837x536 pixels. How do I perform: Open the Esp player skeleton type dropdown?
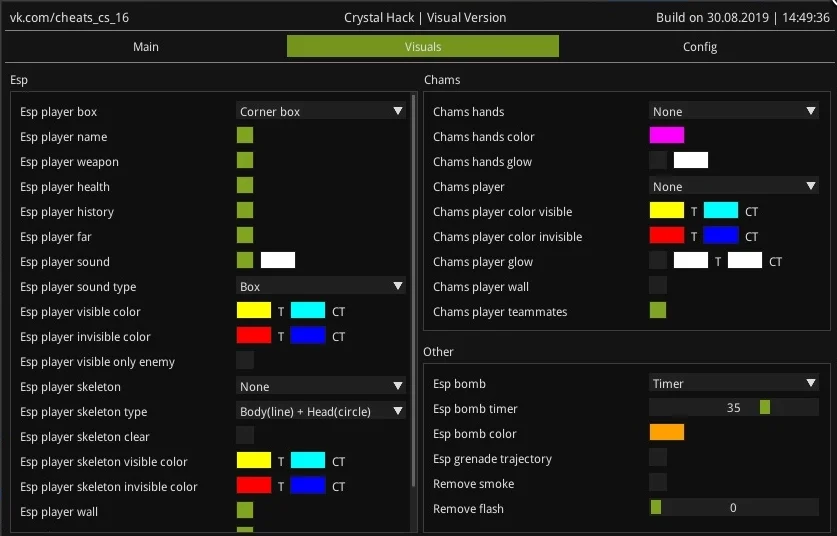[321, 412]
